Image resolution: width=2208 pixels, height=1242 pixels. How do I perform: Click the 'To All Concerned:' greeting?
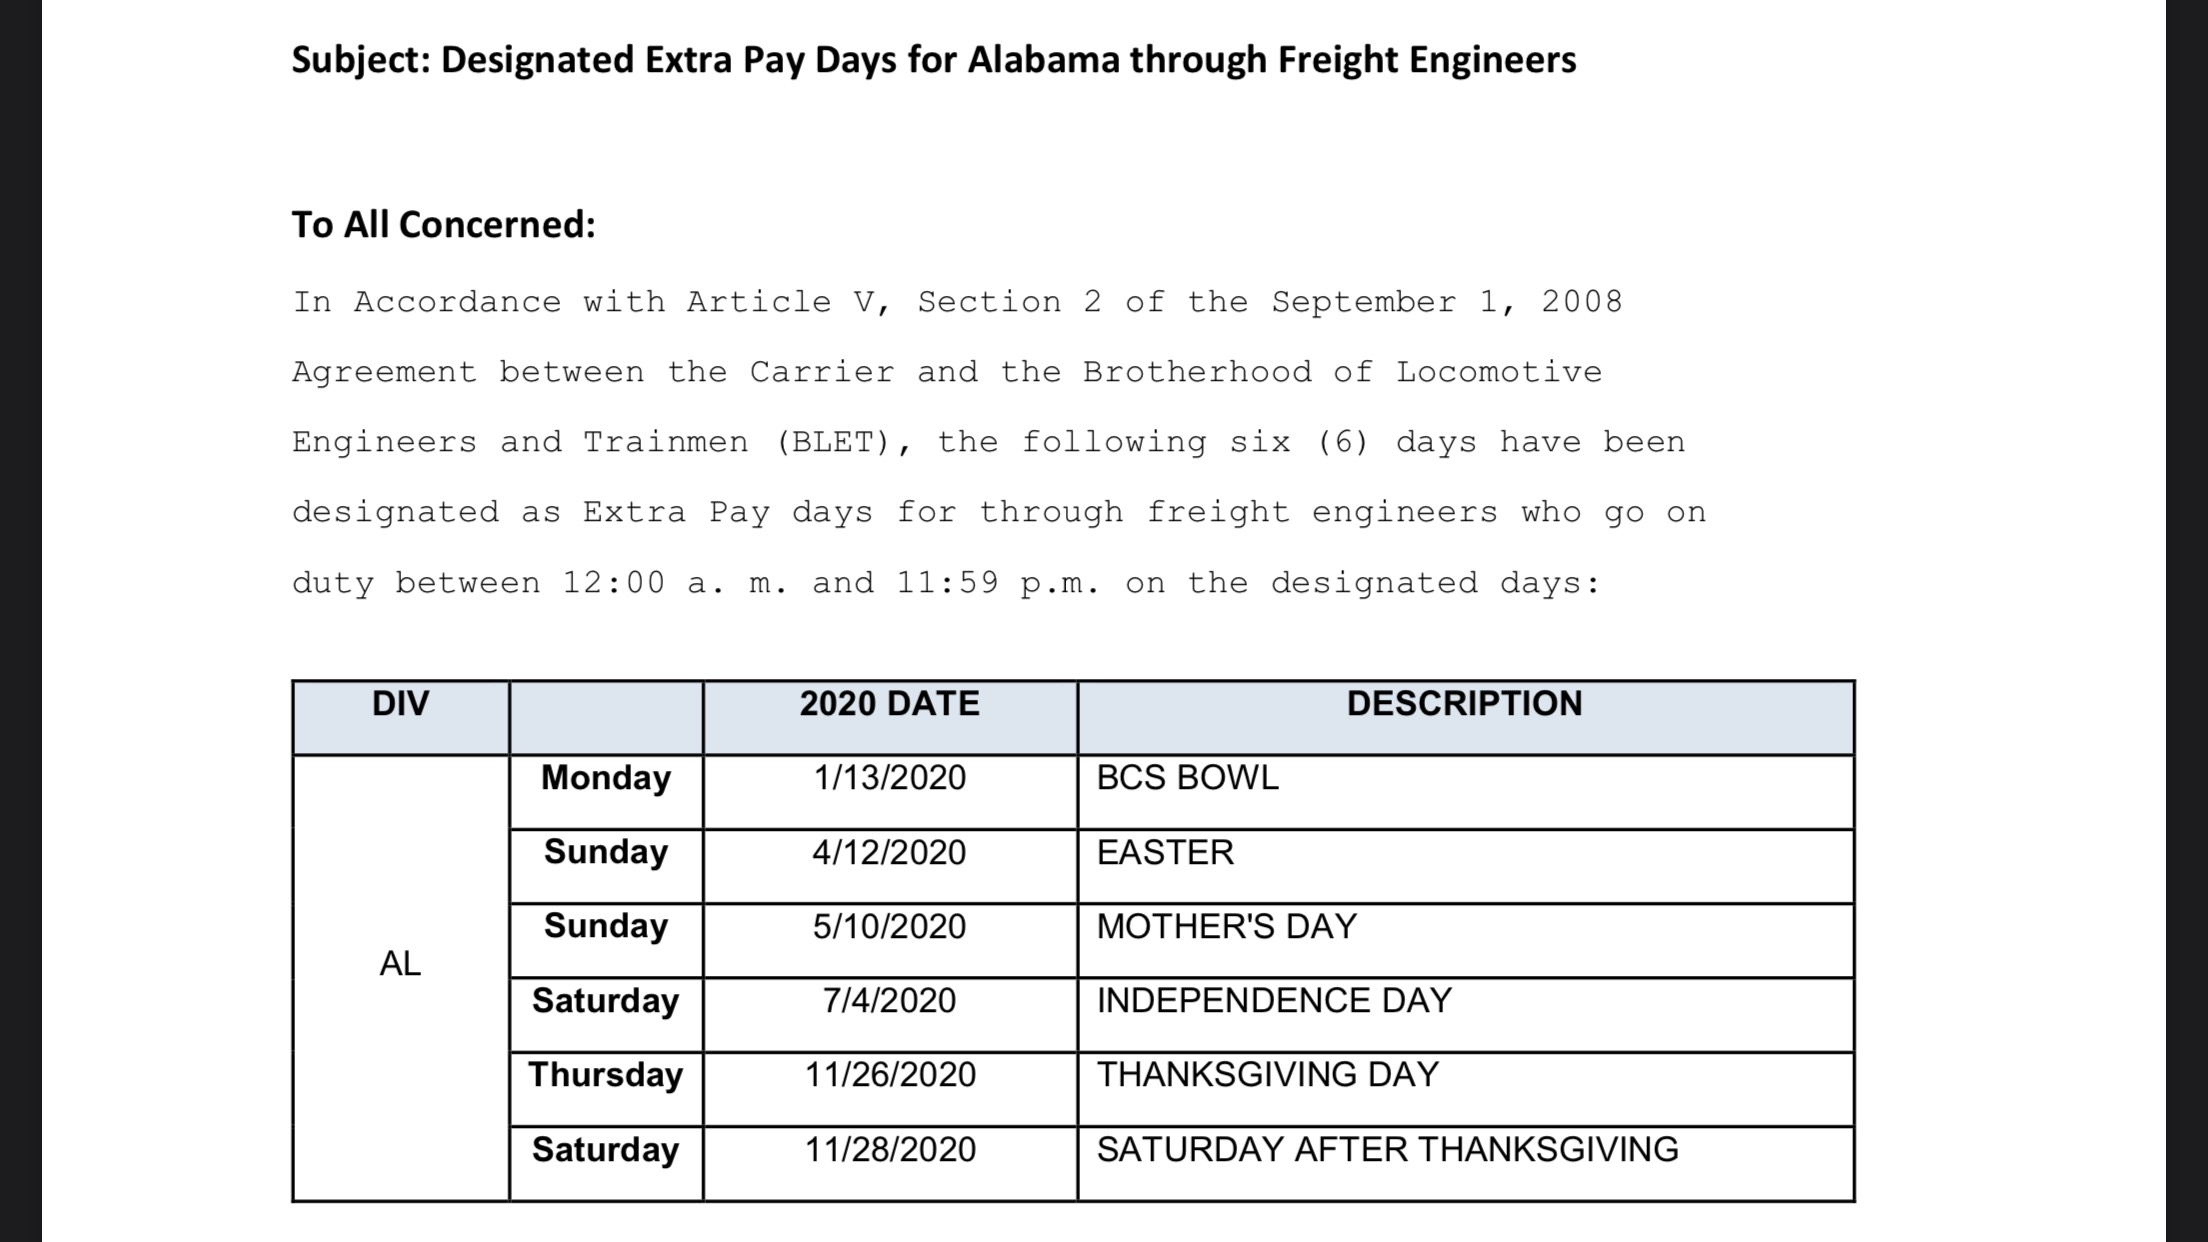pos(443,225)
